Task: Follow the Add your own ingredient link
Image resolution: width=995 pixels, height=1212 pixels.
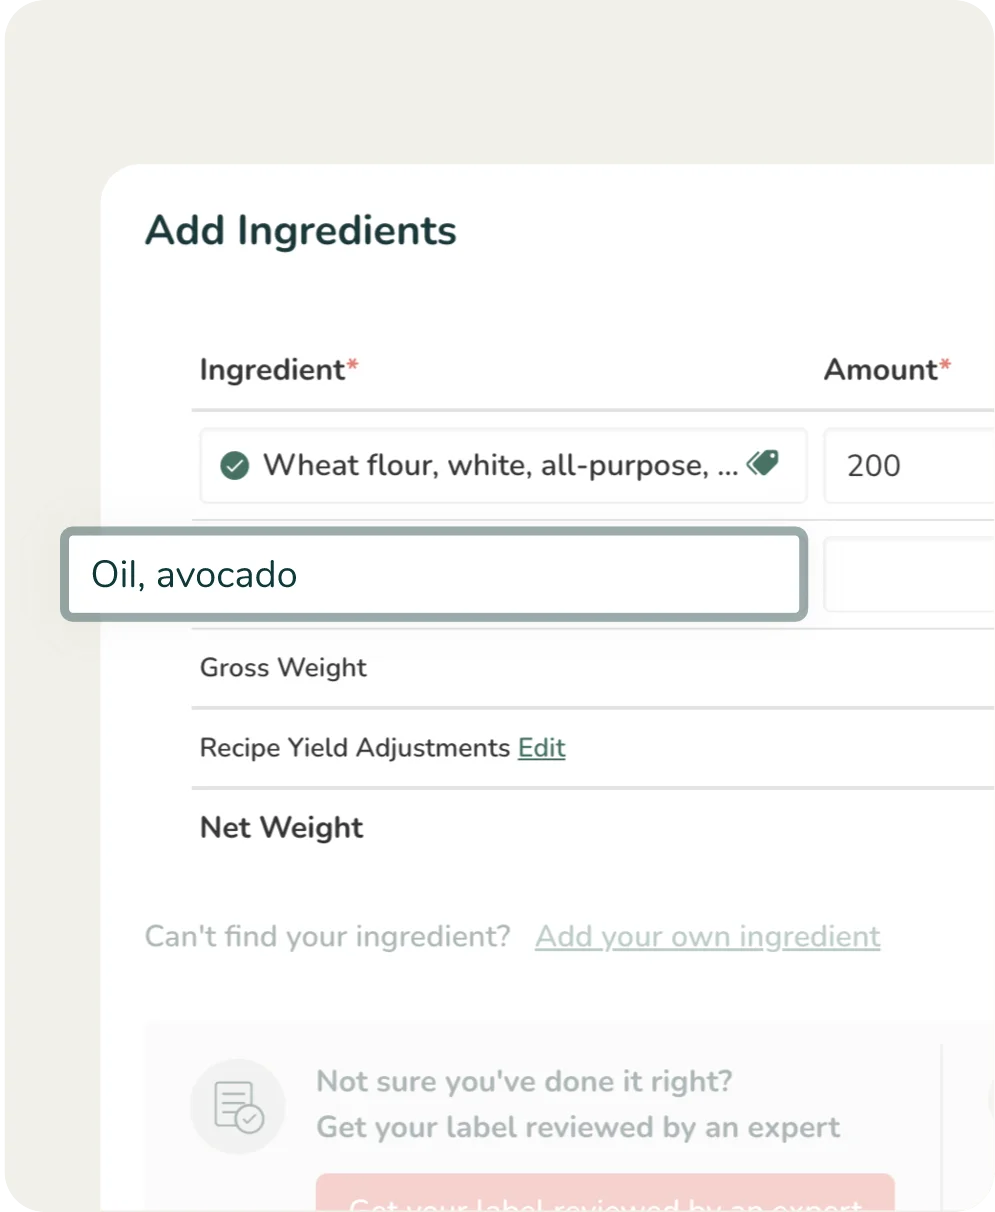Action: click(707, 937)
